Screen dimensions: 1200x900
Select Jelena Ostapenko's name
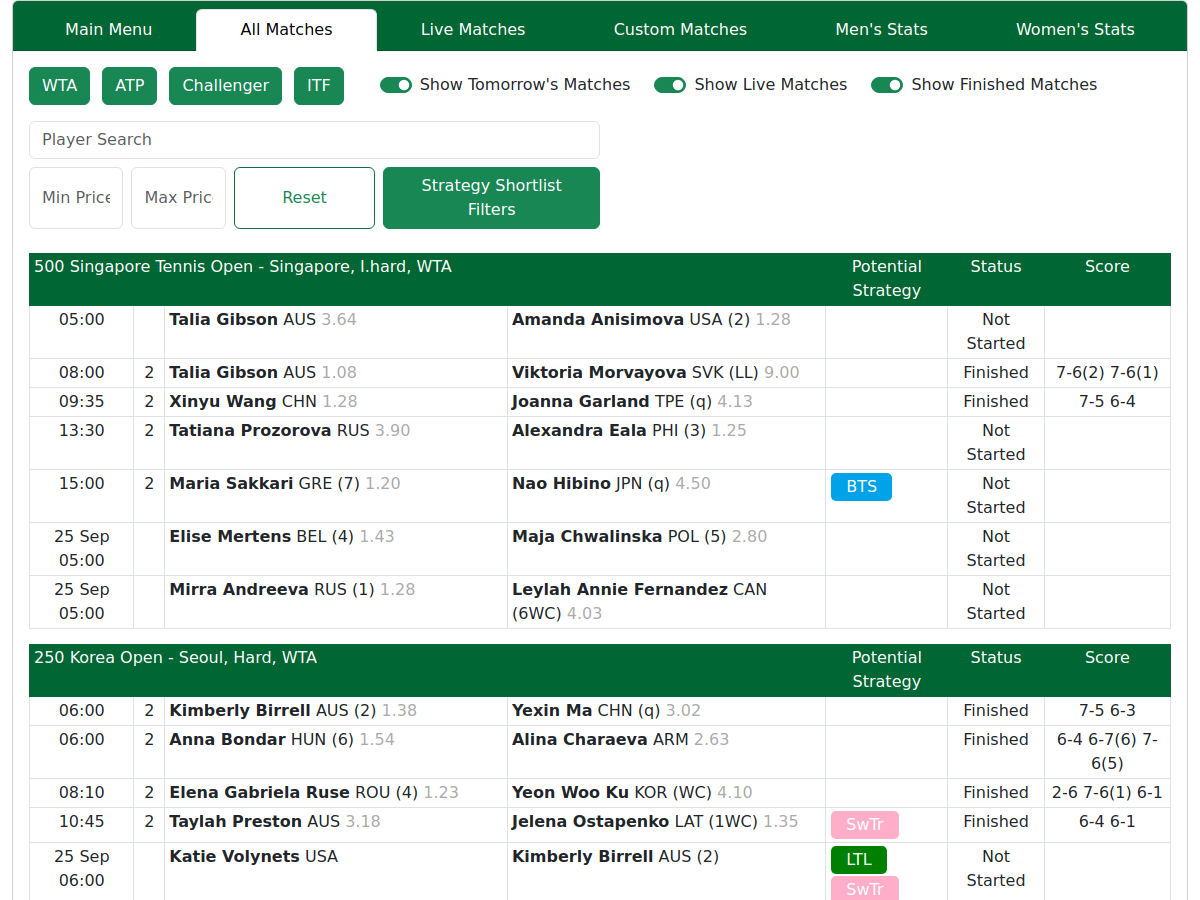591,822
